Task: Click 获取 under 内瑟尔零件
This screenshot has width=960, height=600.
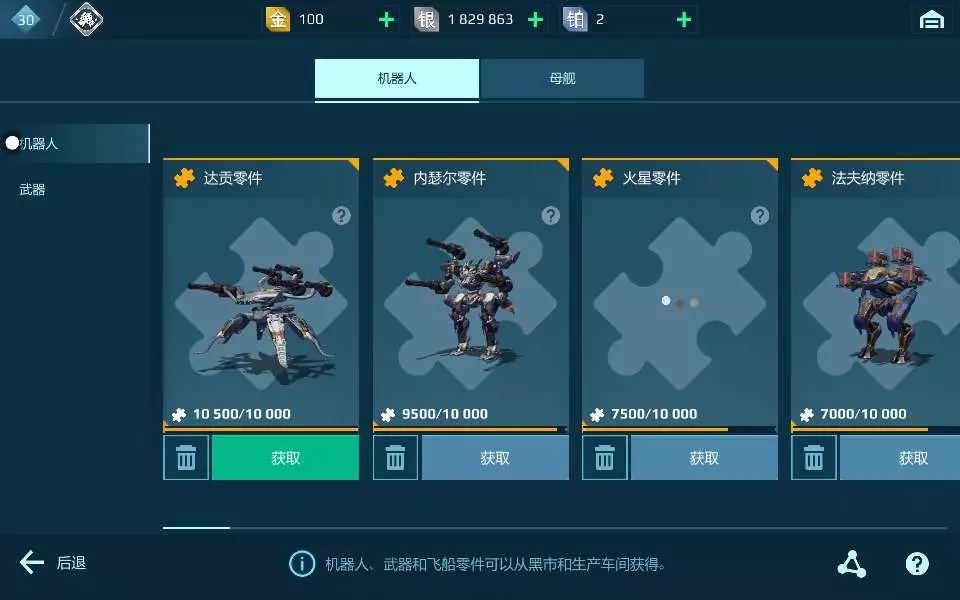Action: (x=495, y=457)
